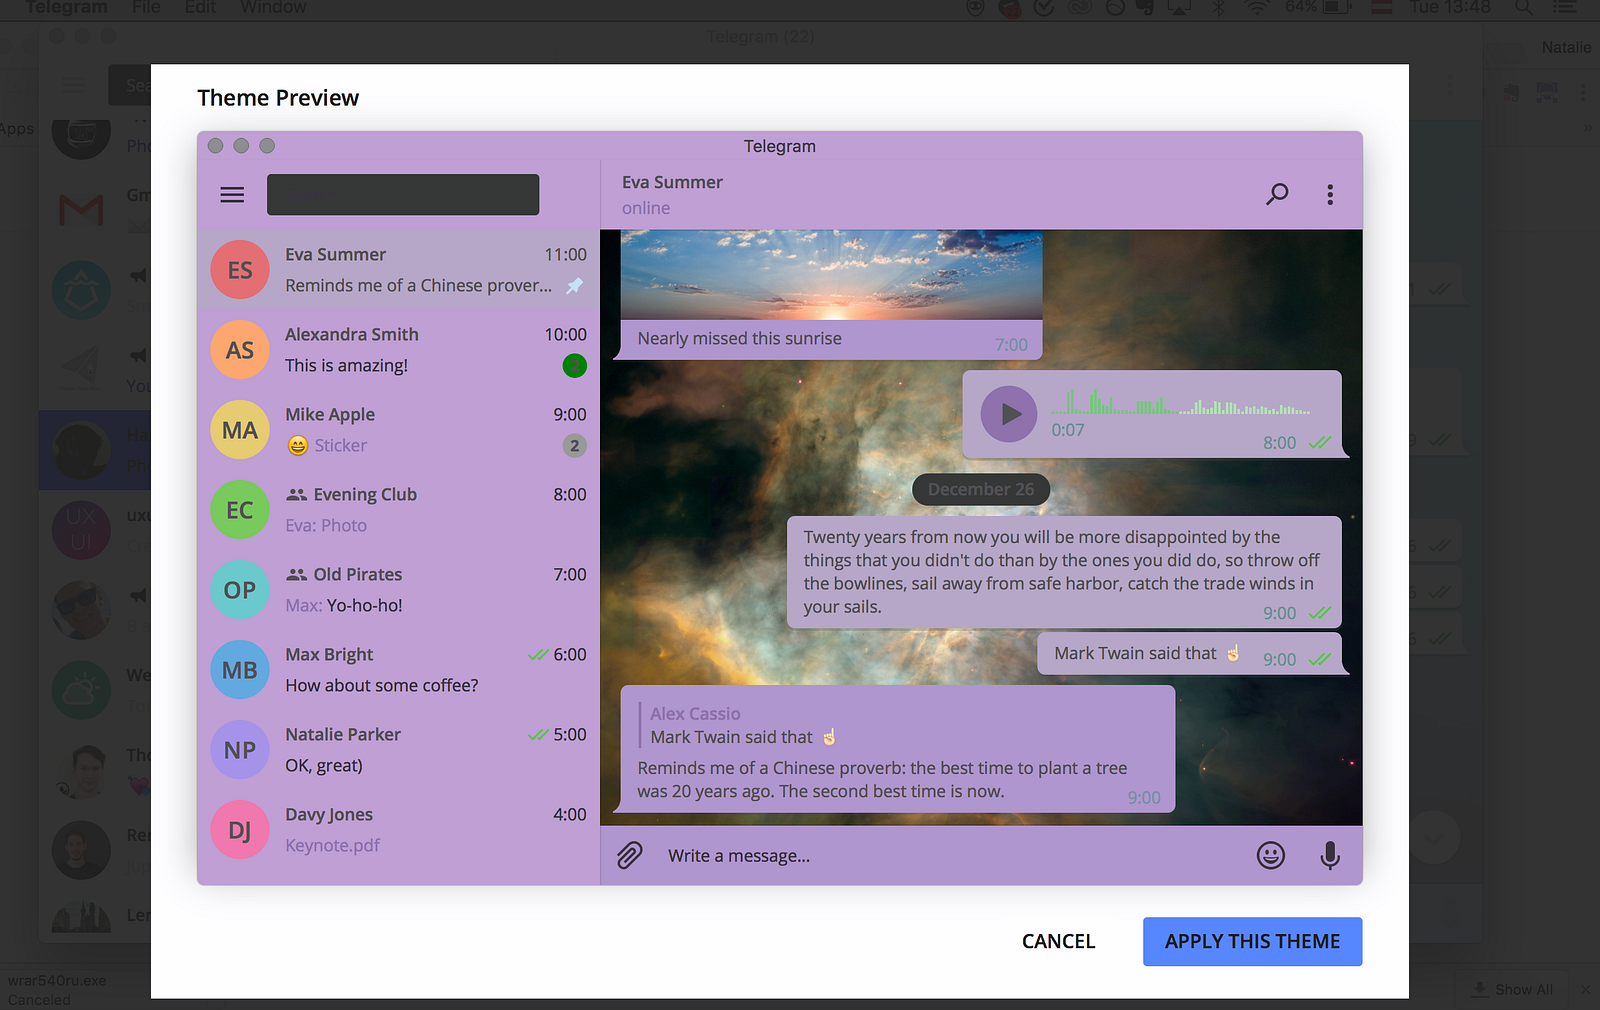Click the AS avatar icon
This screenshot has width=1600, height=1010.
click(240, 350)
